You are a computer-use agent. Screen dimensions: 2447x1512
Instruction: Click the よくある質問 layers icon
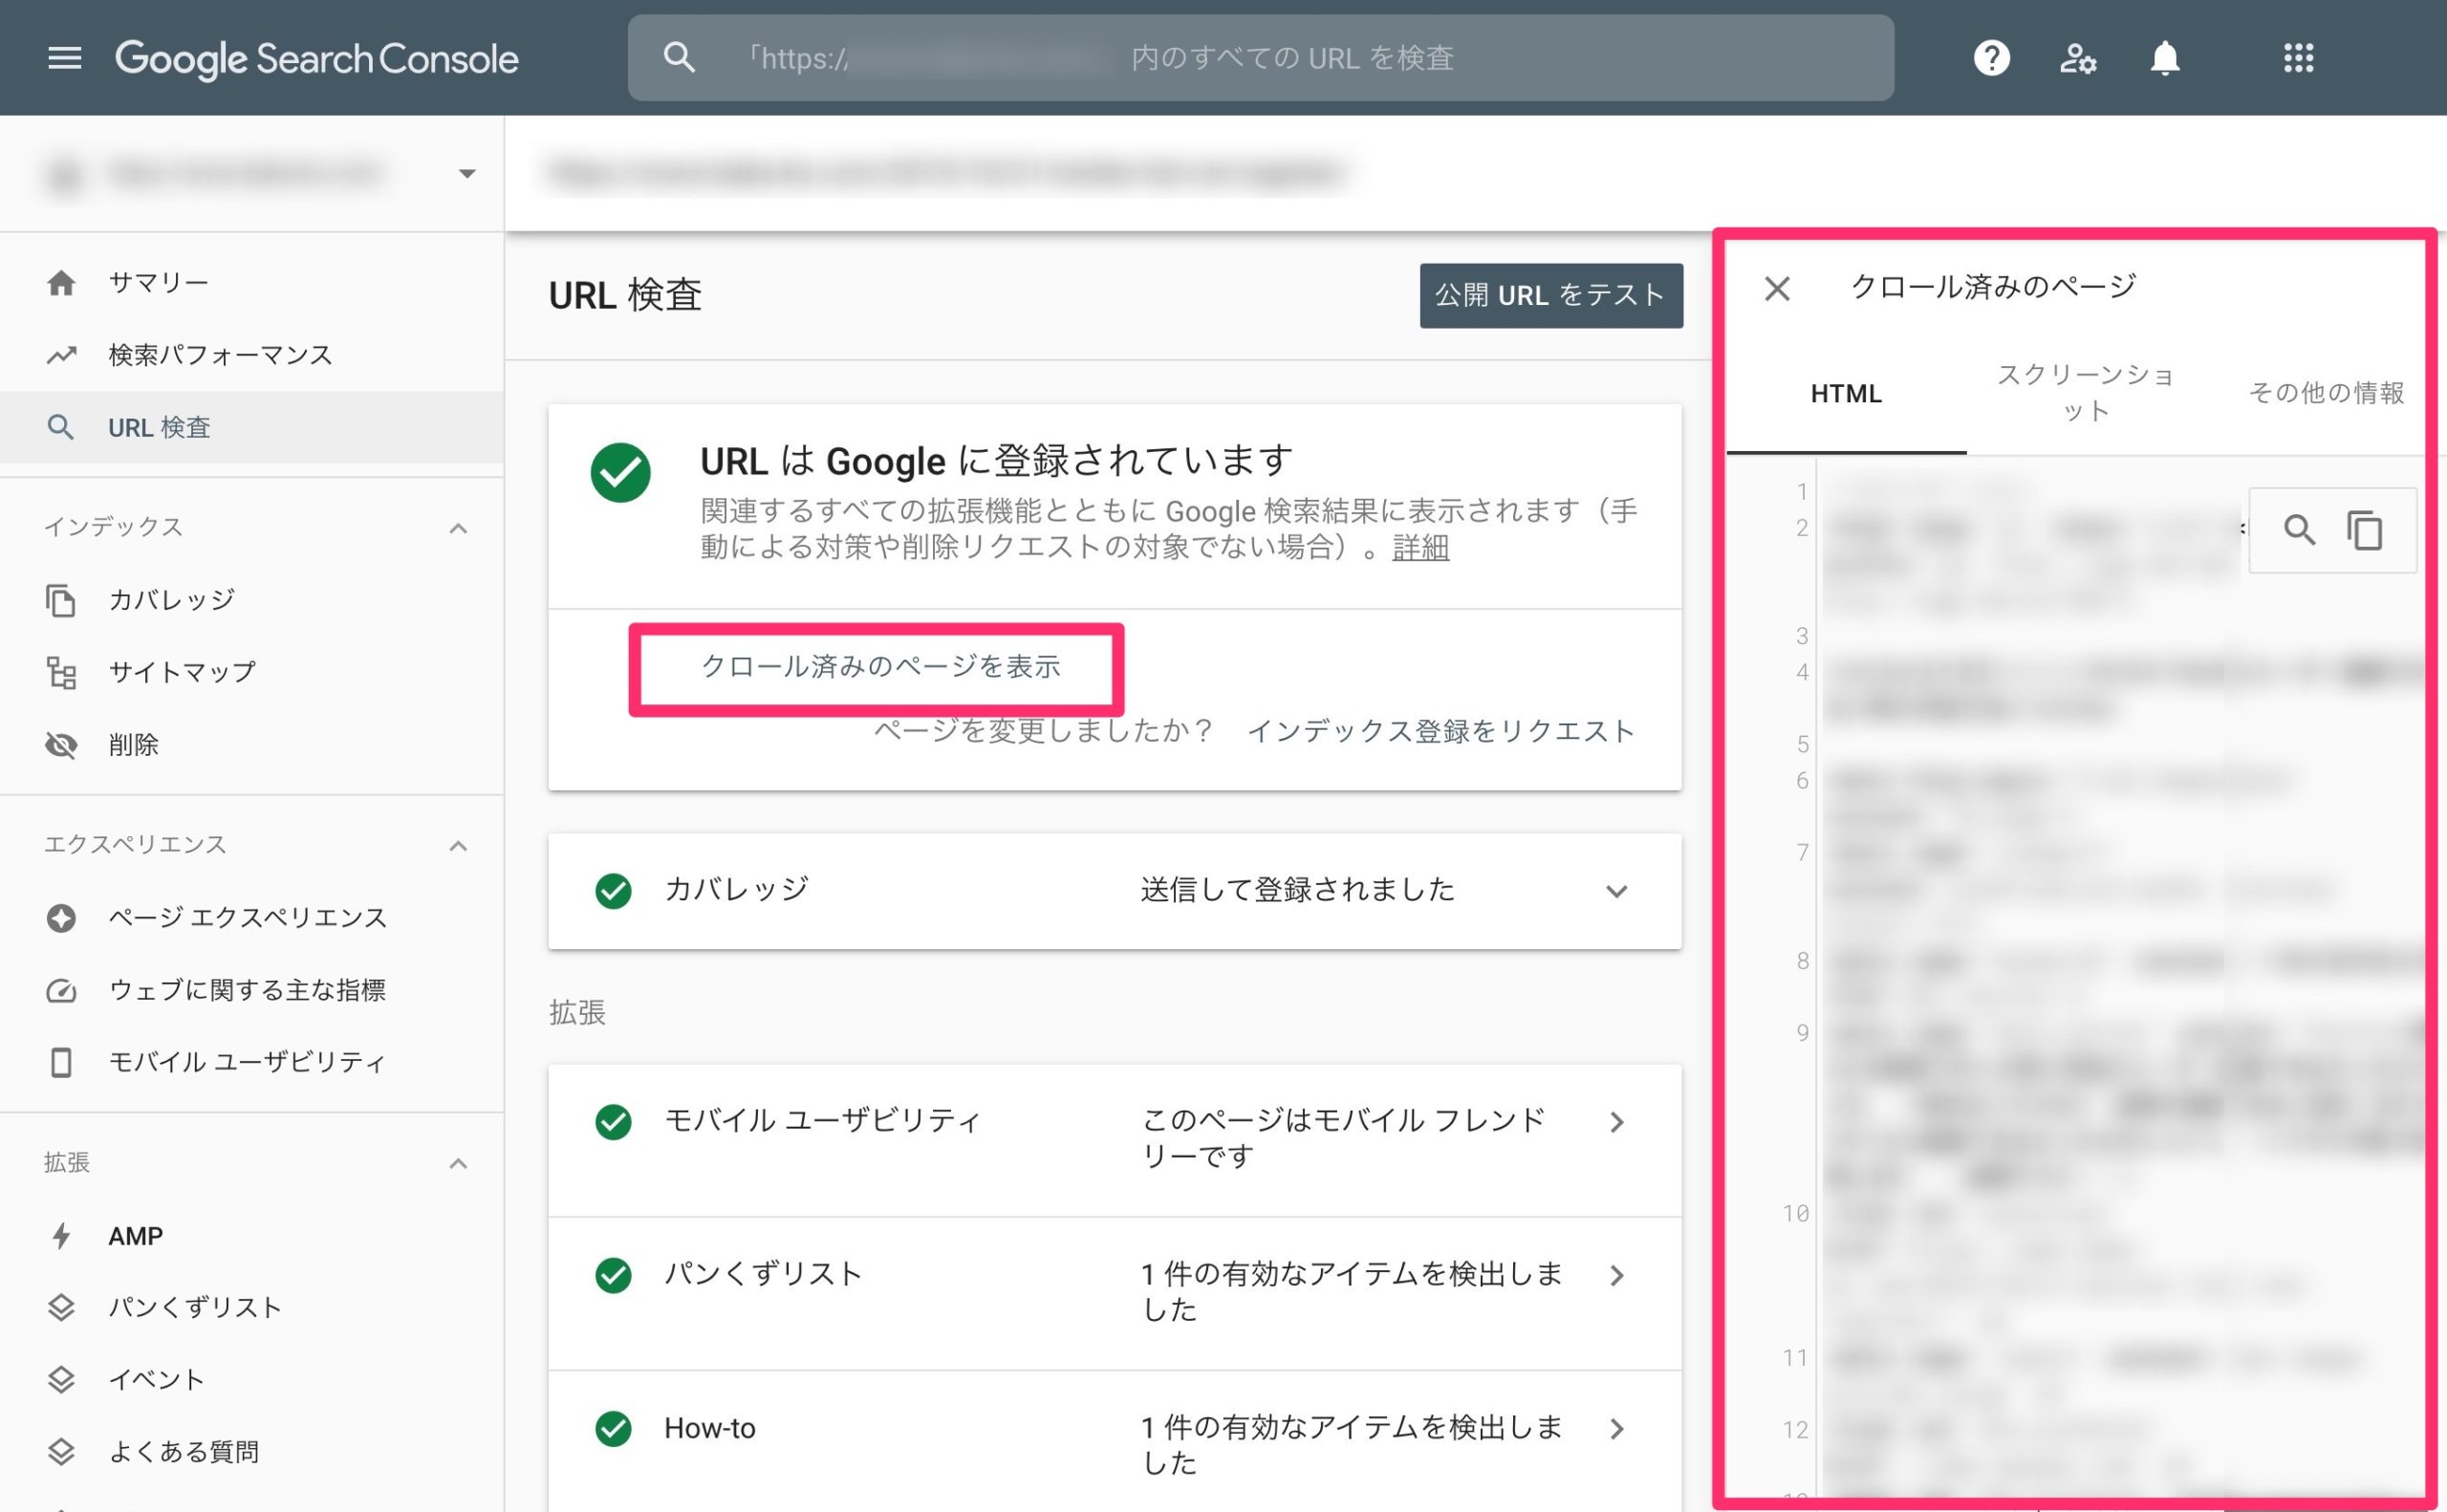[61, 1452]
